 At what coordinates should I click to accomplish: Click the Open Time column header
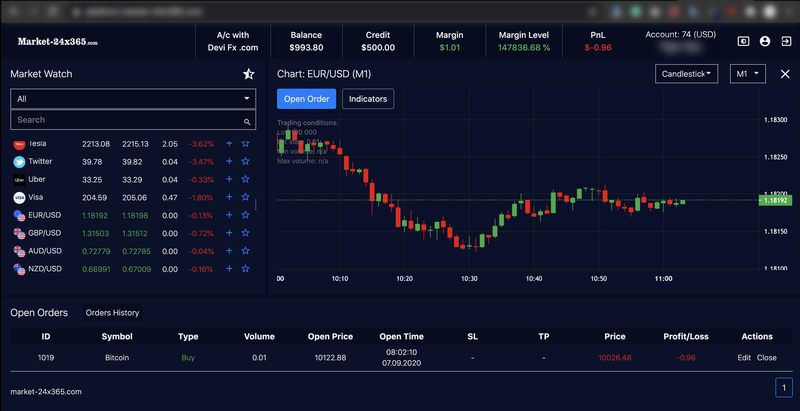point(402,337)
